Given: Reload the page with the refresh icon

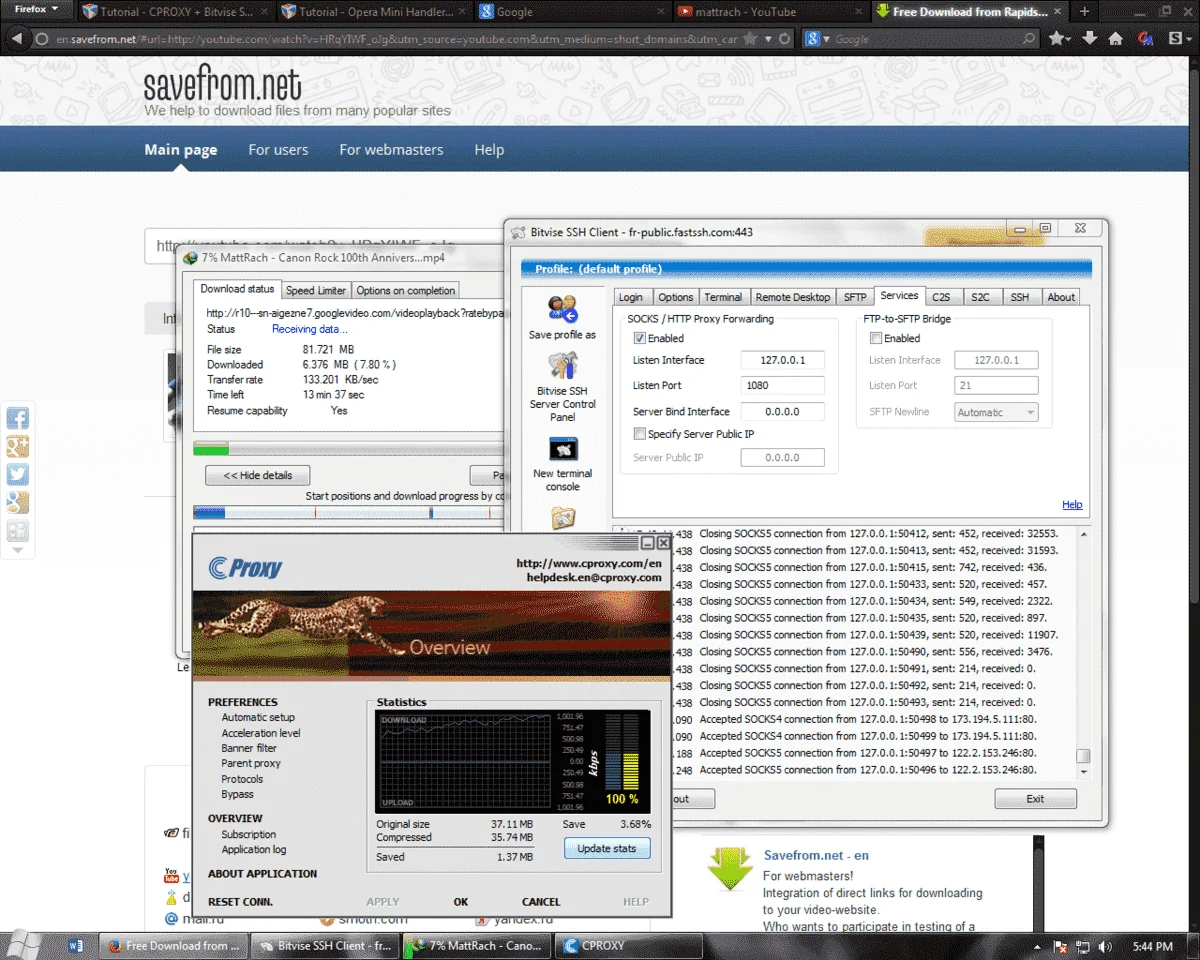Looking at the screenshot, I should point(785,39).
